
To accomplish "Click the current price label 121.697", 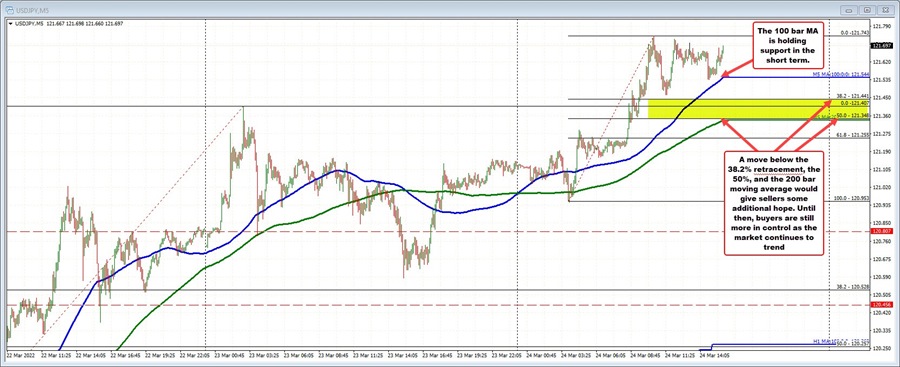I will click(881, 45).
